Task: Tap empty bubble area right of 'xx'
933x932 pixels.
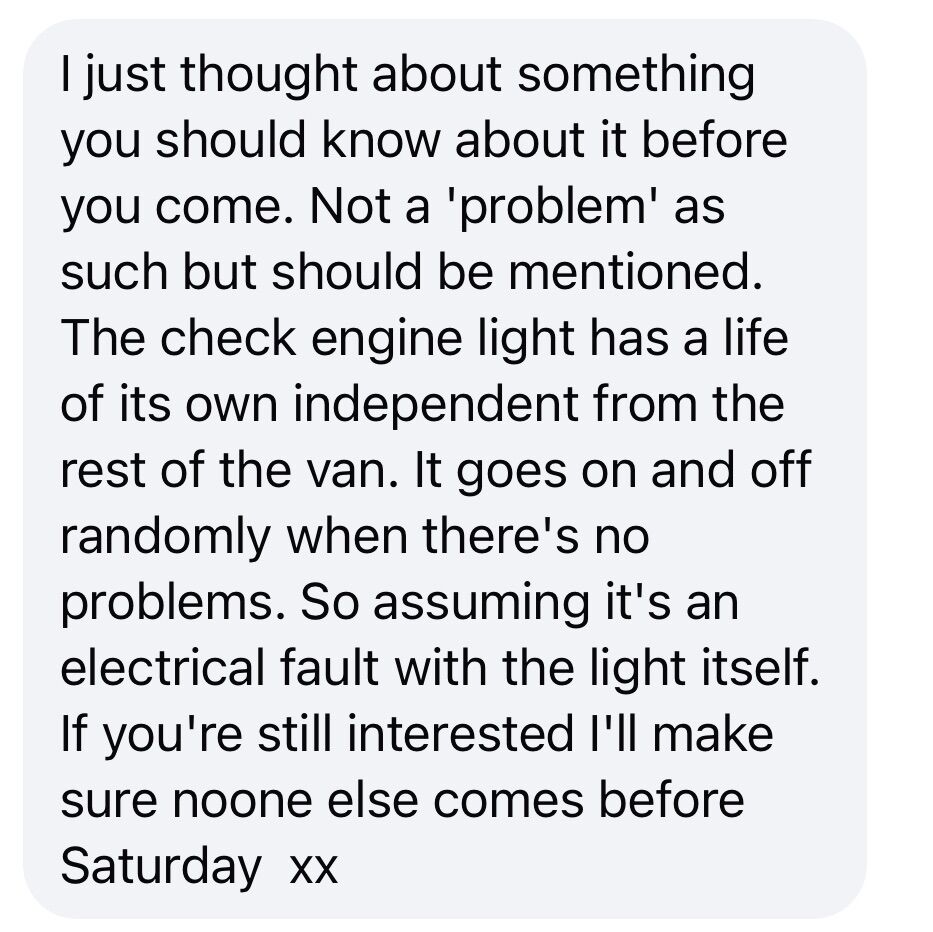Action: click(x=595, y=869)
